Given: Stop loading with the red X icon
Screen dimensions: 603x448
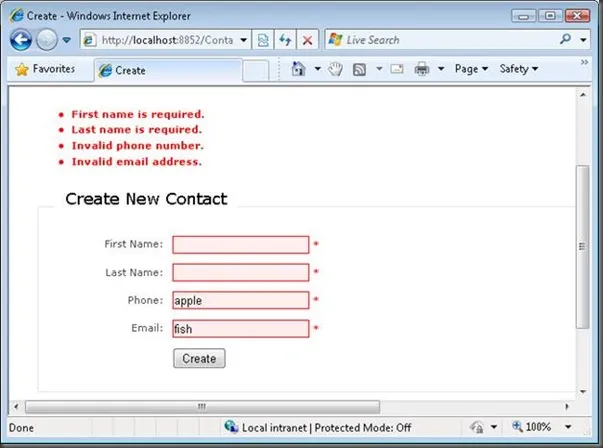Looking at the screenshot, I should 307,40.
